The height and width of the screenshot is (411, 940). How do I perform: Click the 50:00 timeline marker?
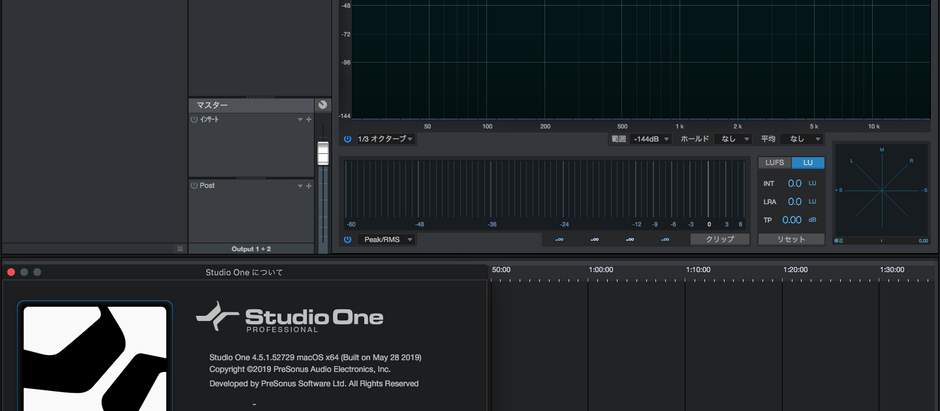click(501, 270)
